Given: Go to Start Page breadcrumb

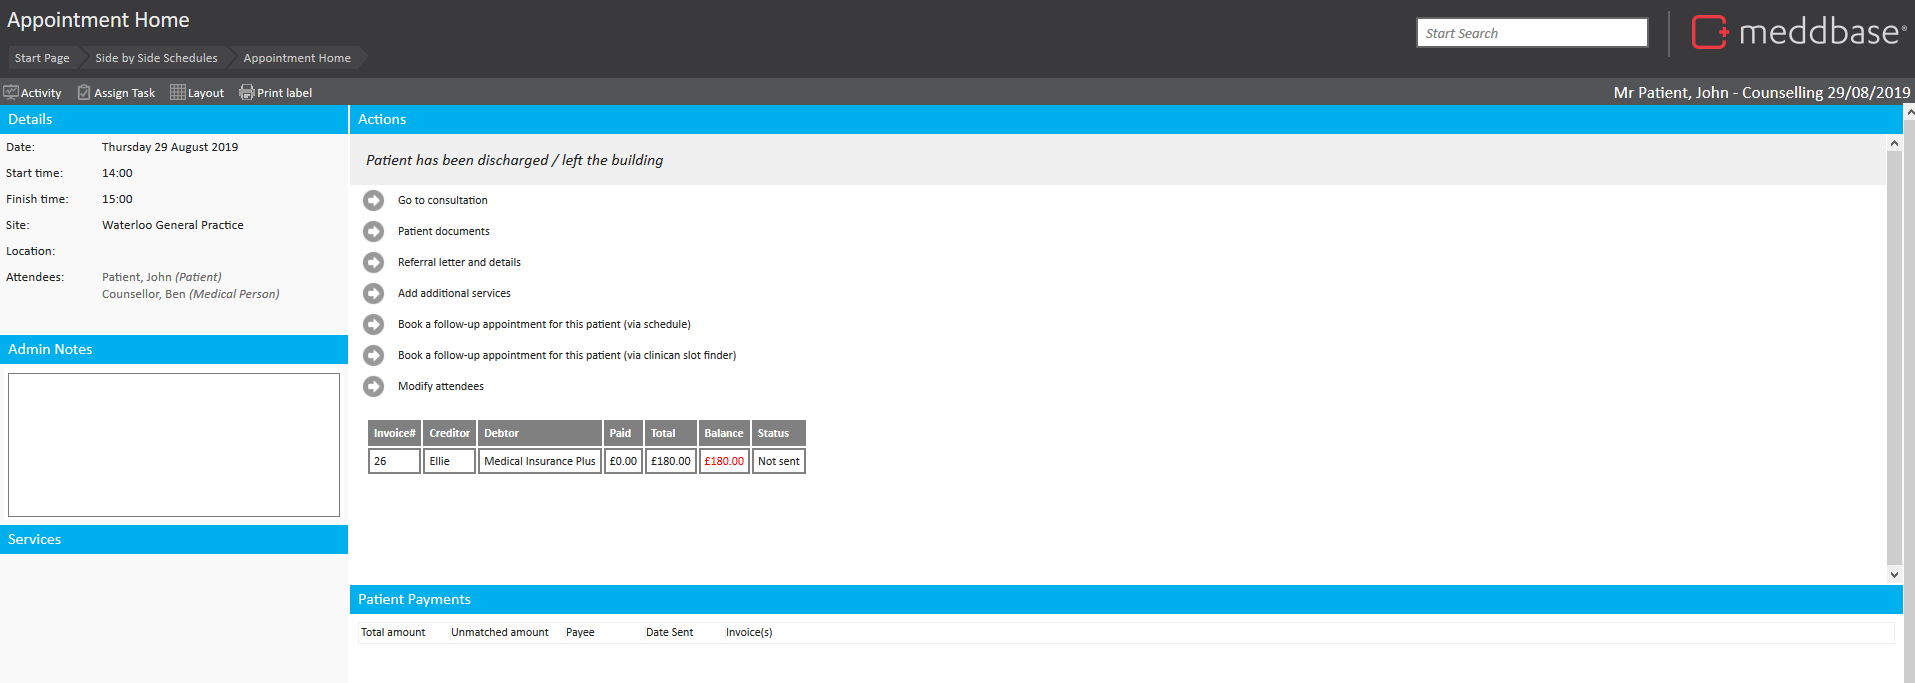Looking at the screenshot, I should [42, 58].
